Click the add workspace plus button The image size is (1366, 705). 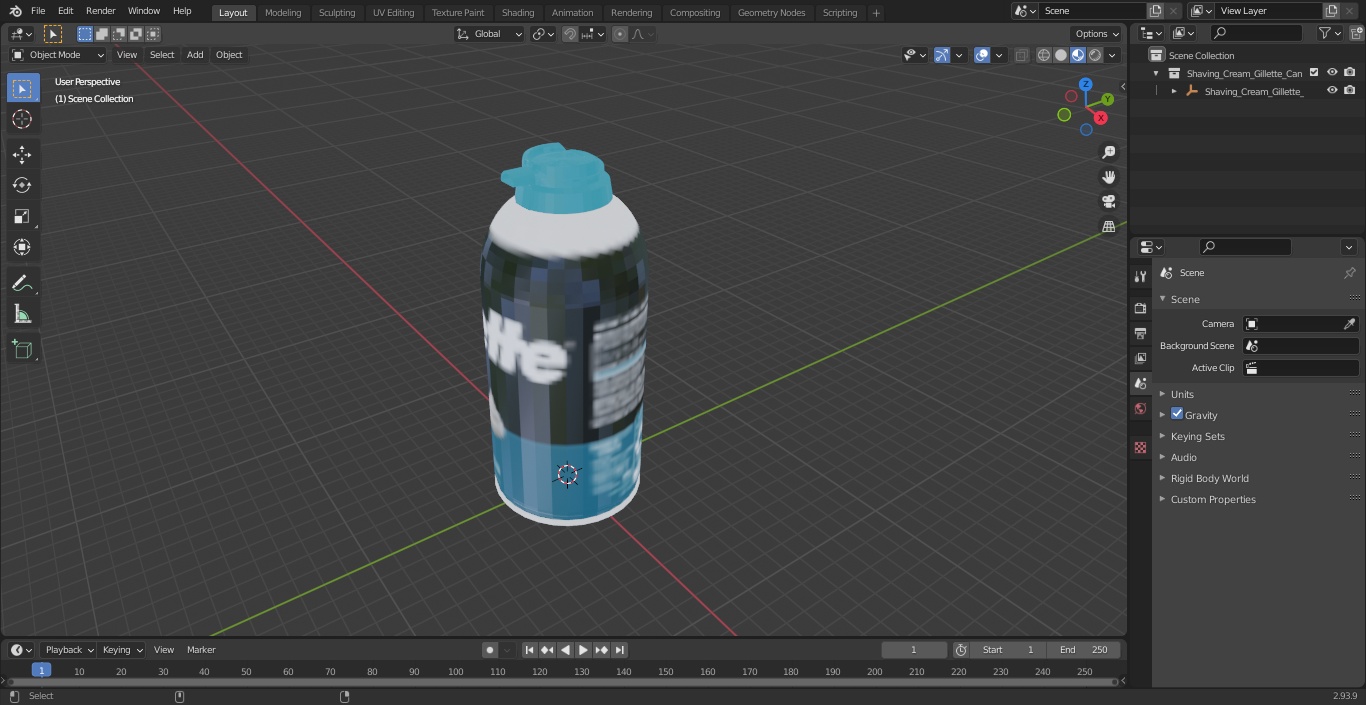tap(876, 13)
